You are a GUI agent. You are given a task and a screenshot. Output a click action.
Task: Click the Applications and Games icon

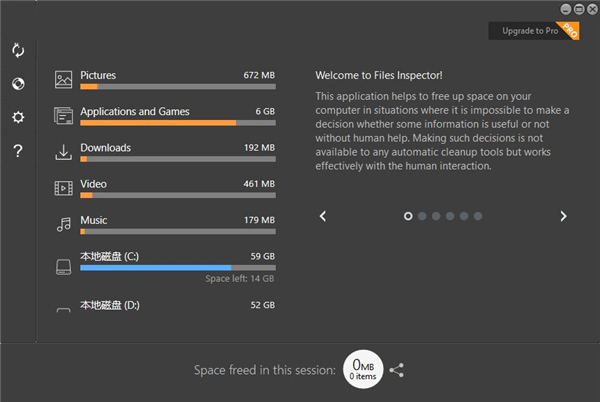[x=64, y=115]
